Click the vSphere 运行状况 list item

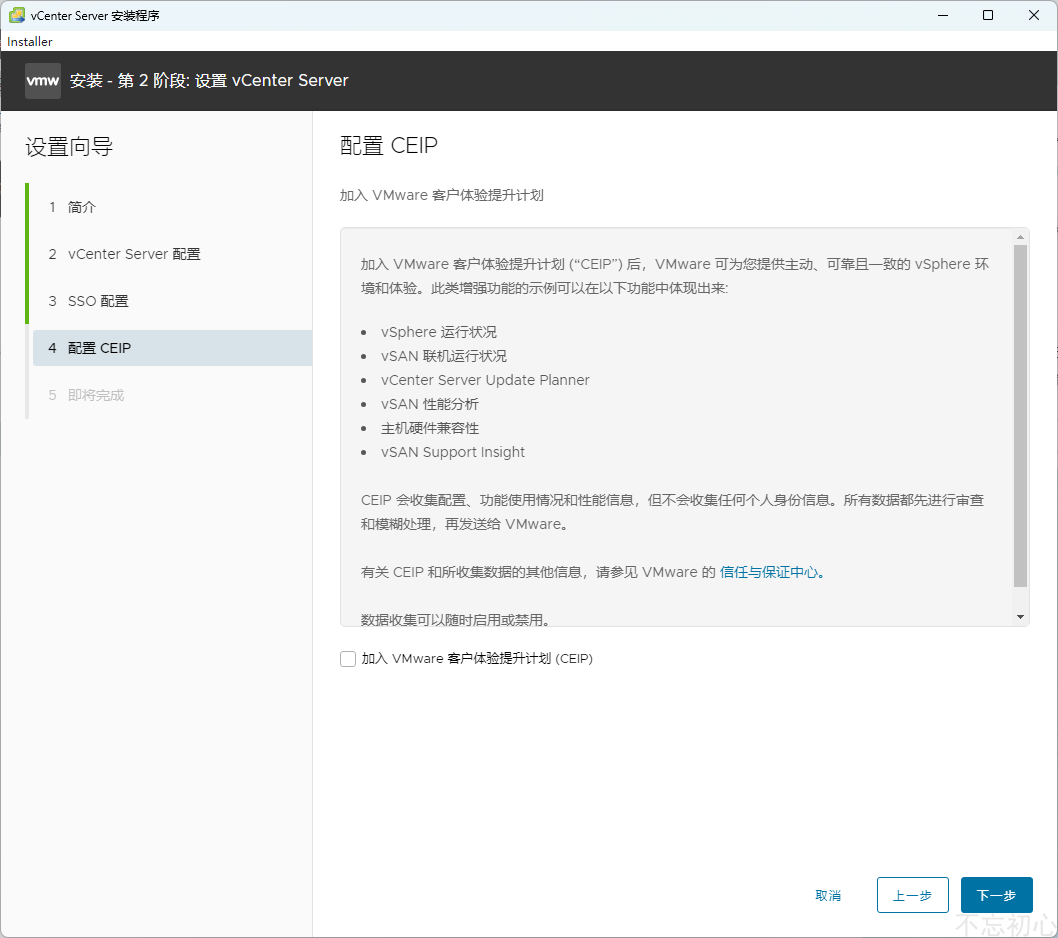[439, 332]
